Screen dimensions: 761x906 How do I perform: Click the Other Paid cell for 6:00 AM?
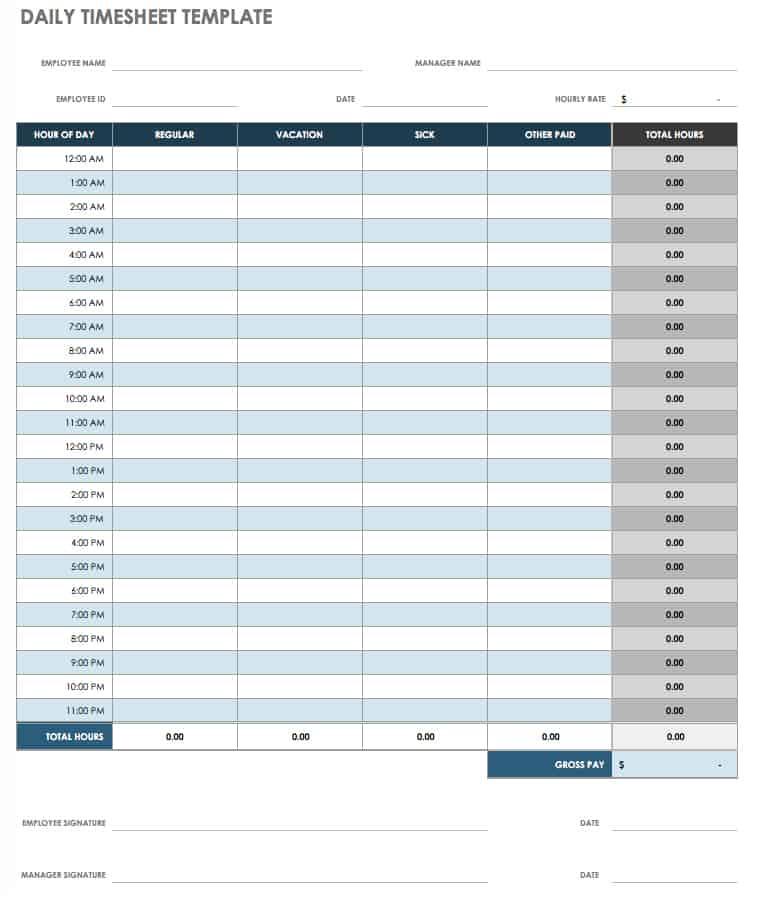(550, 303)
